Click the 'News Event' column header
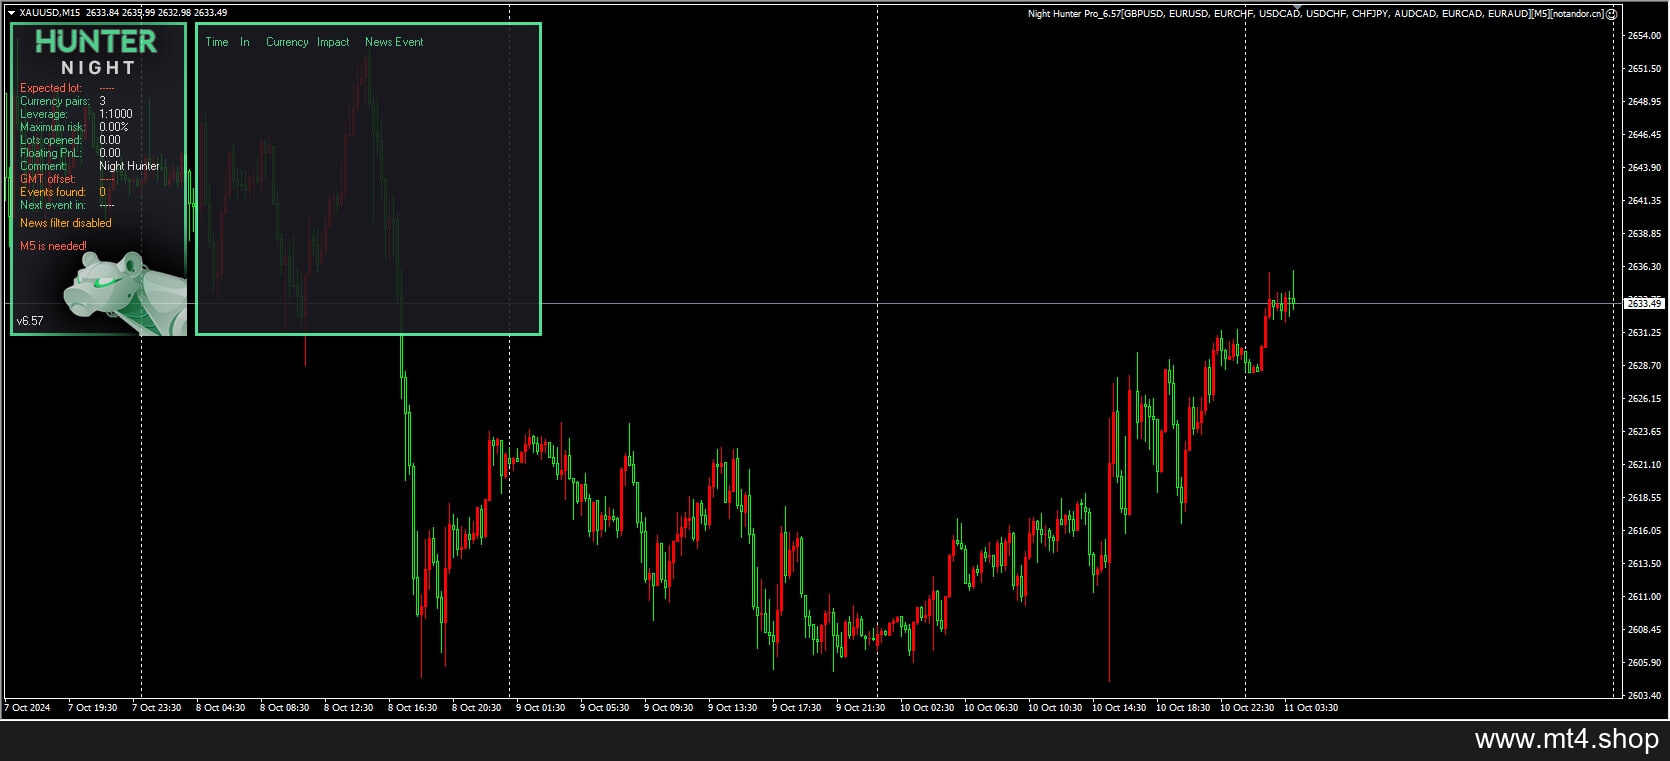1670x761 pixels. point(394,42)
